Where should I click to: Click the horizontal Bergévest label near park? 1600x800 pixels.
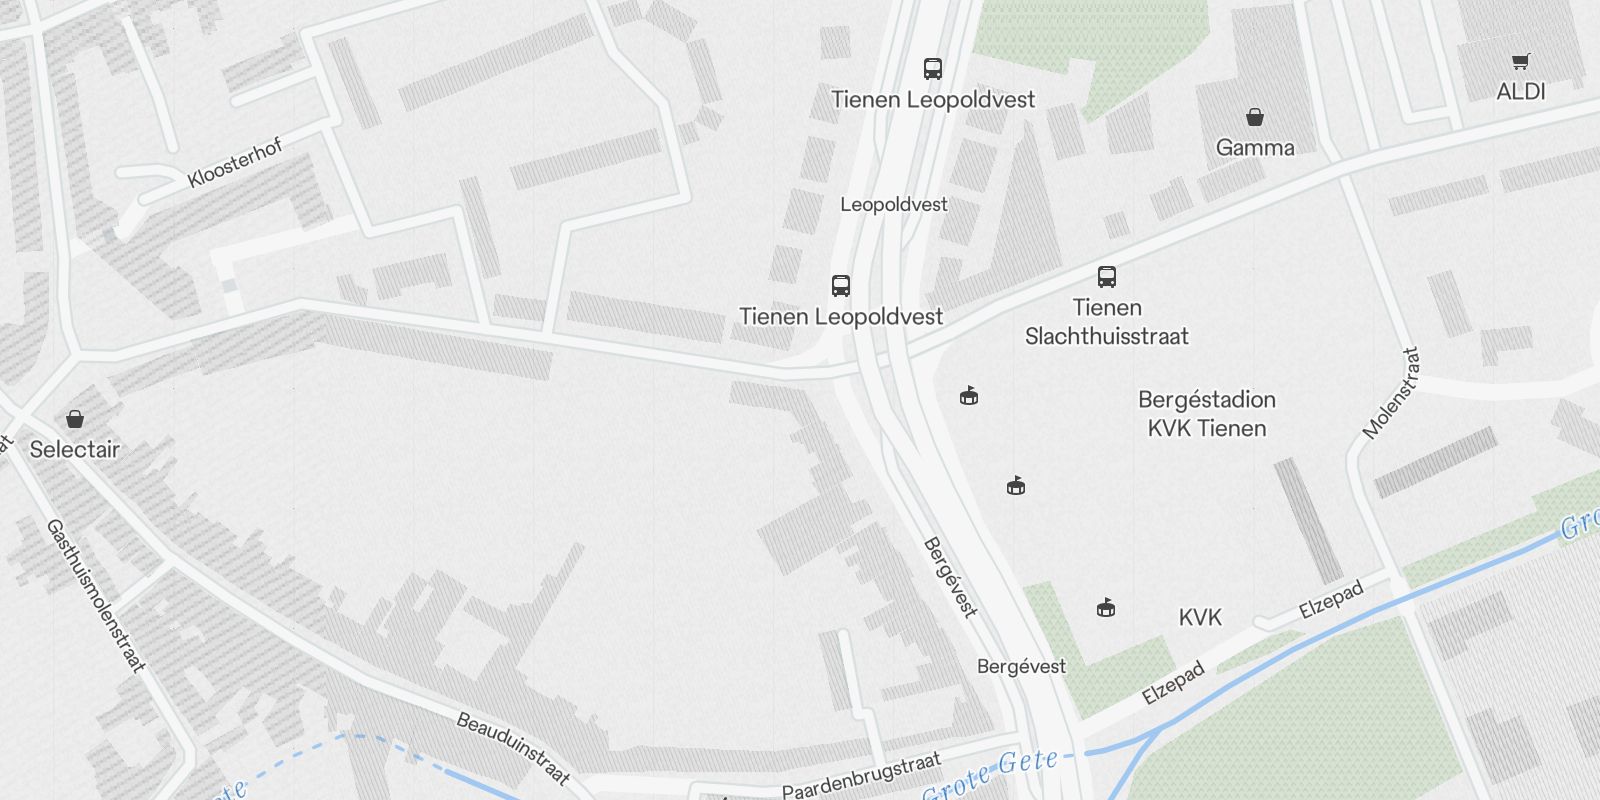tap(1021, 666)
